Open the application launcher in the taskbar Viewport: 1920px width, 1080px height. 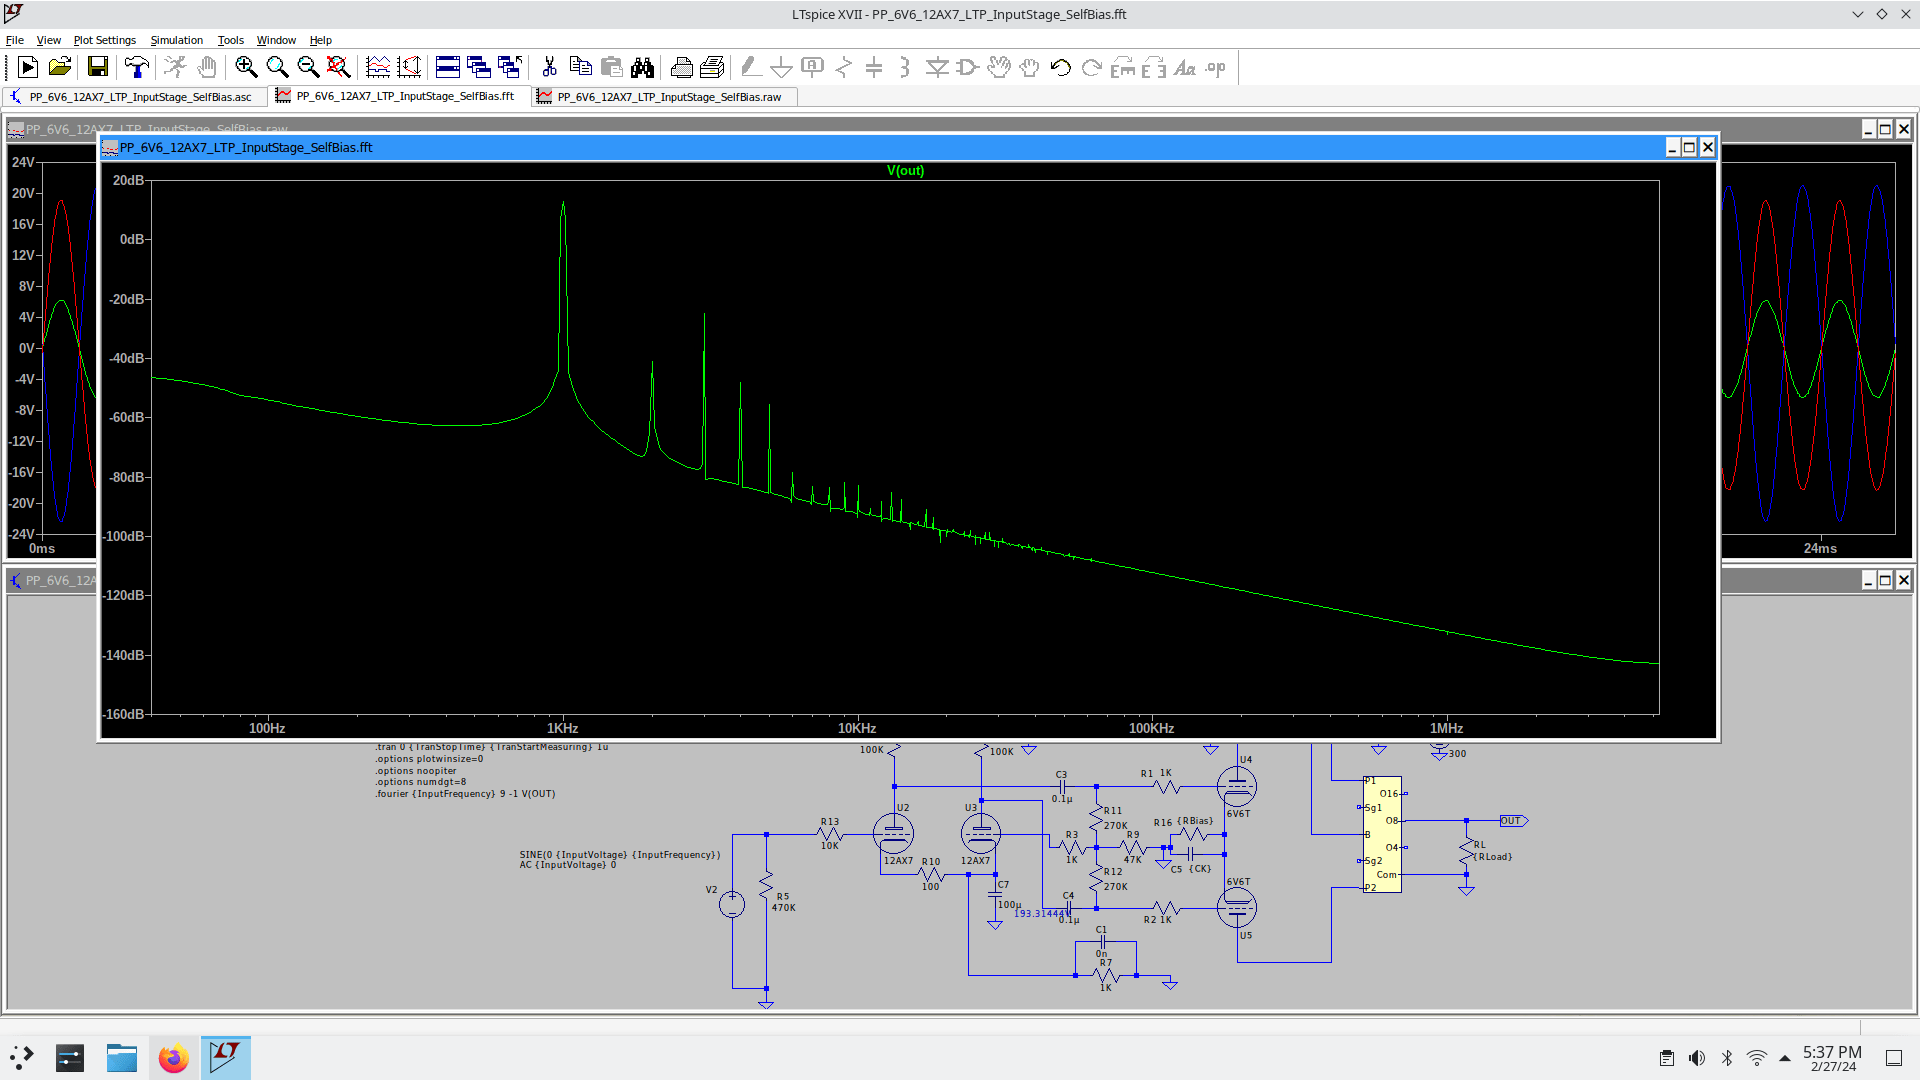click(x=22, y=1058)
